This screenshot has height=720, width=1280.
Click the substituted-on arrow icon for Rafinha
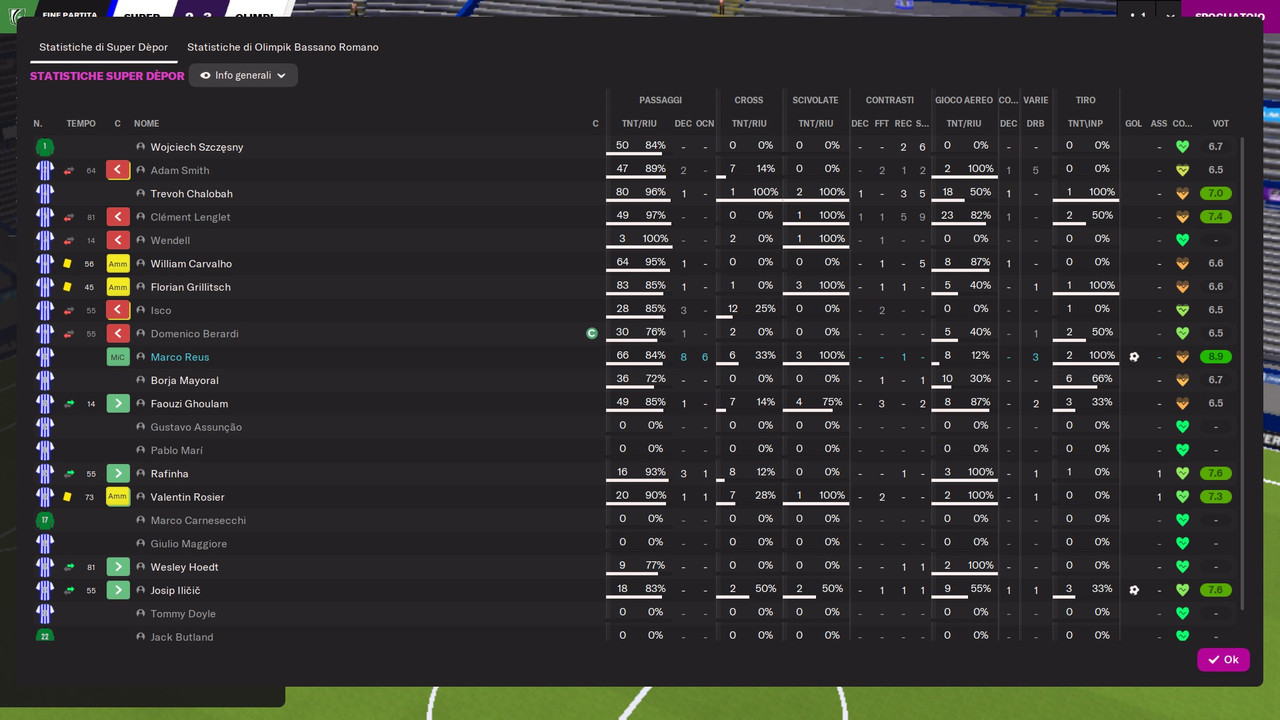click(119, 474)
